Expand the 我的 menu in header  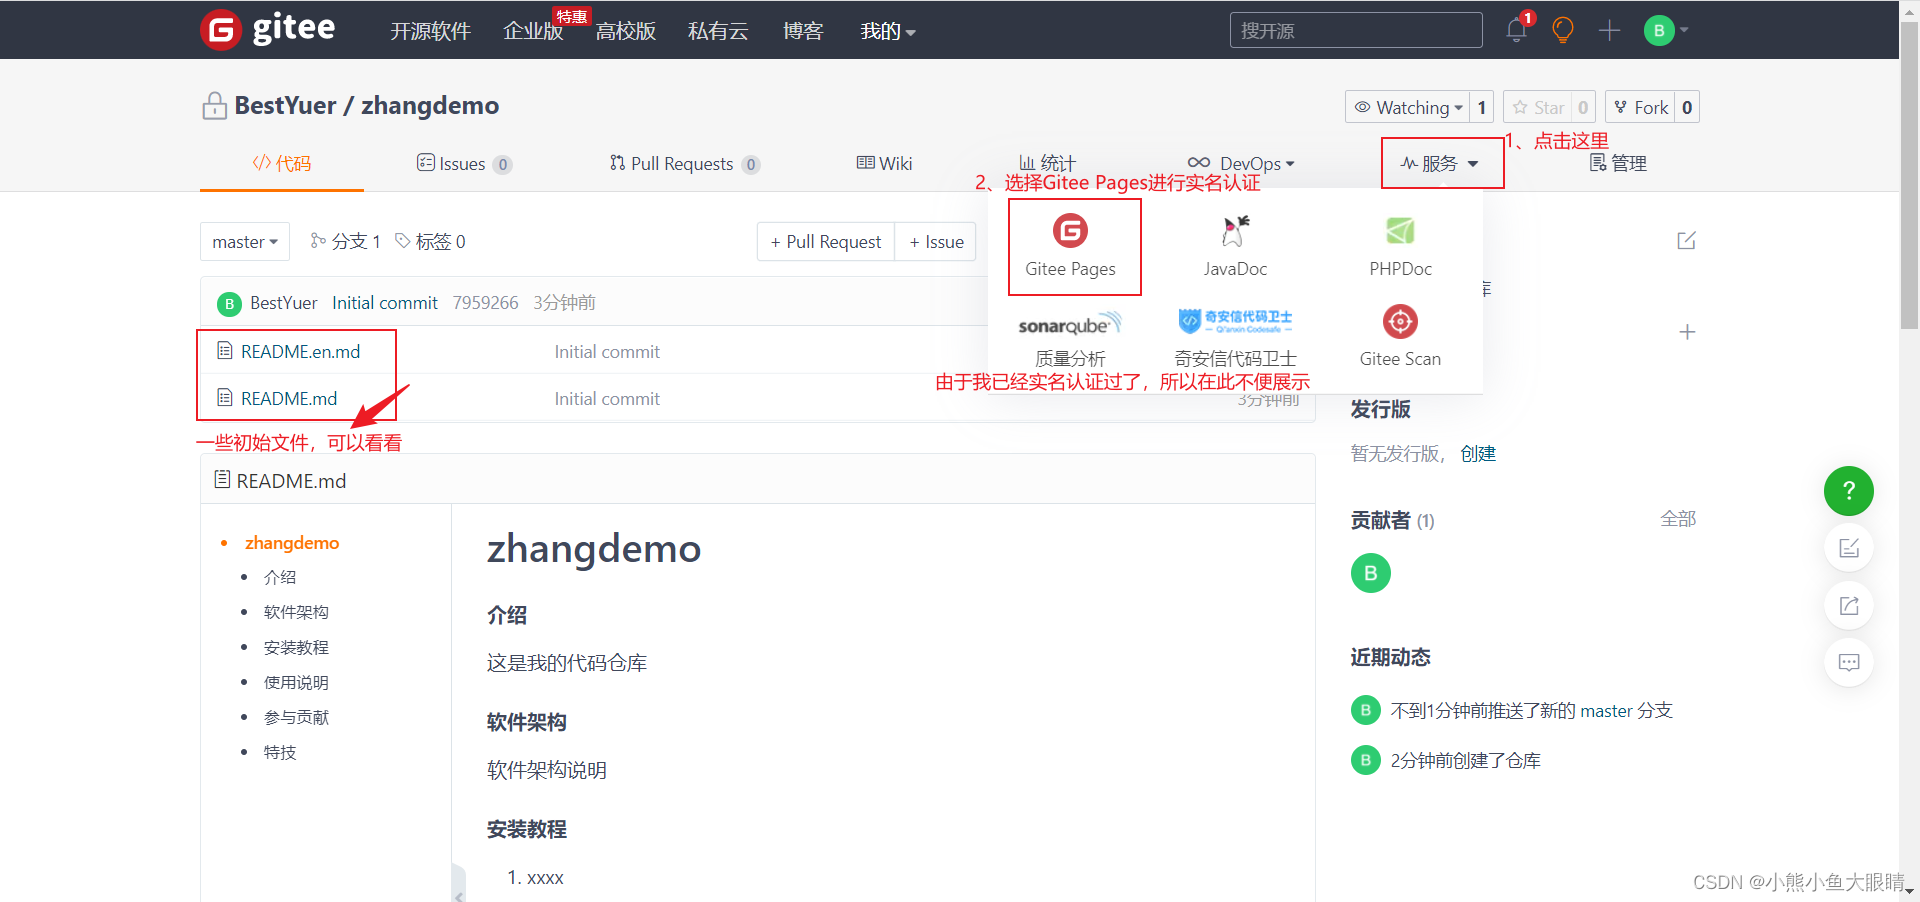[888, 31]
